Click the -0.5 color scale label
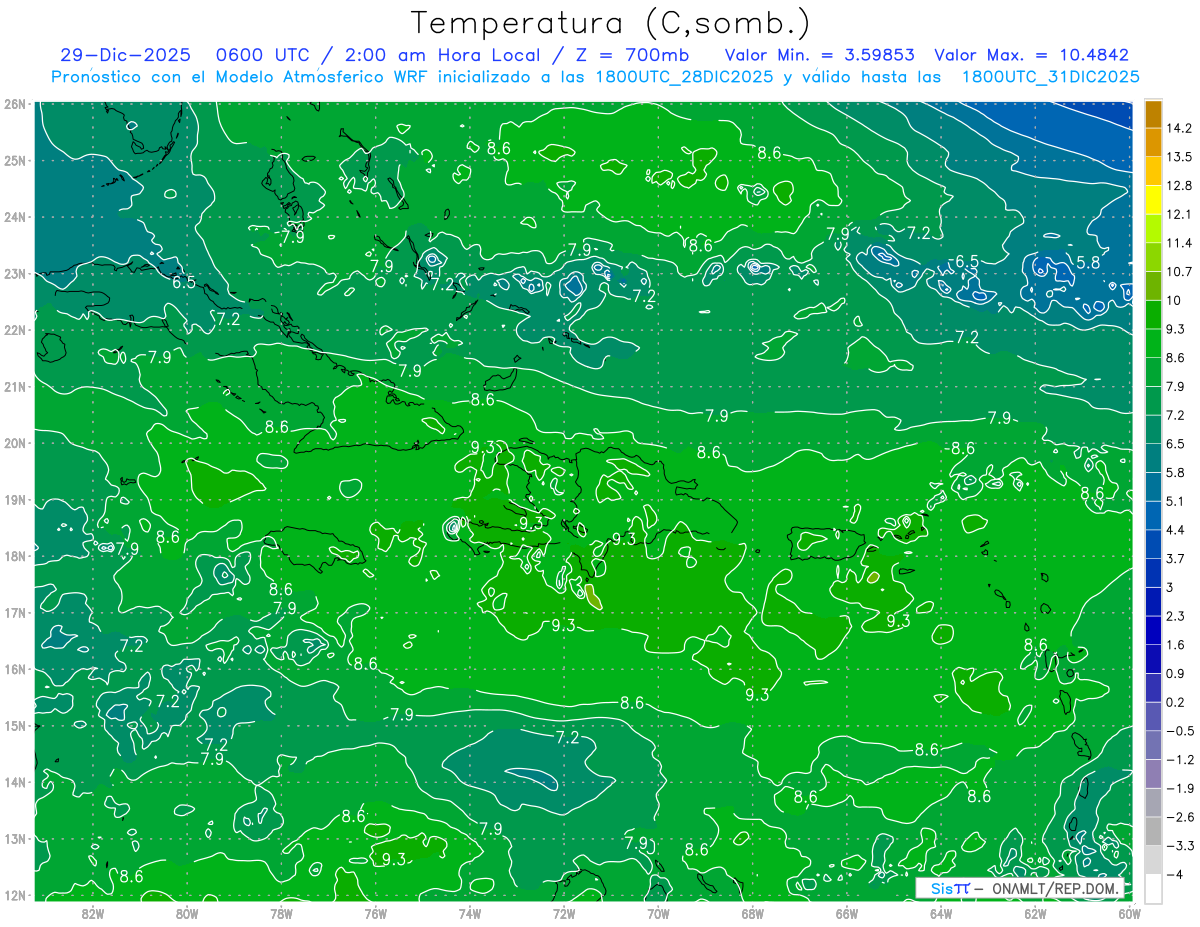1200x927 pixels. pyautogui.click(x=1178, y=731)
